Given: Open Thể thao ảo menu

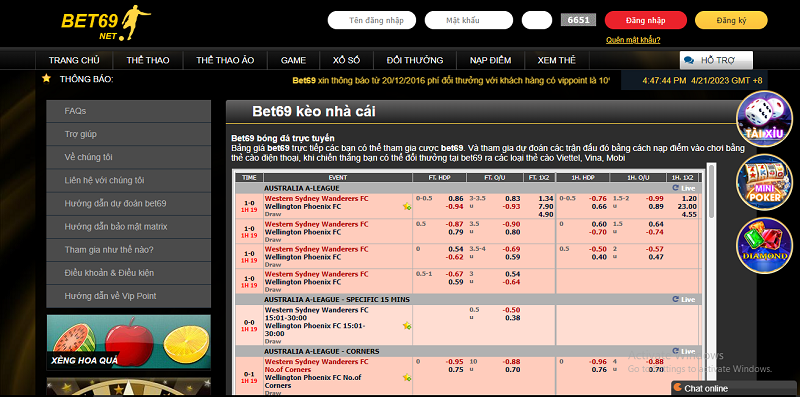Looking at the screenshot, I should [x=225, y=60].
